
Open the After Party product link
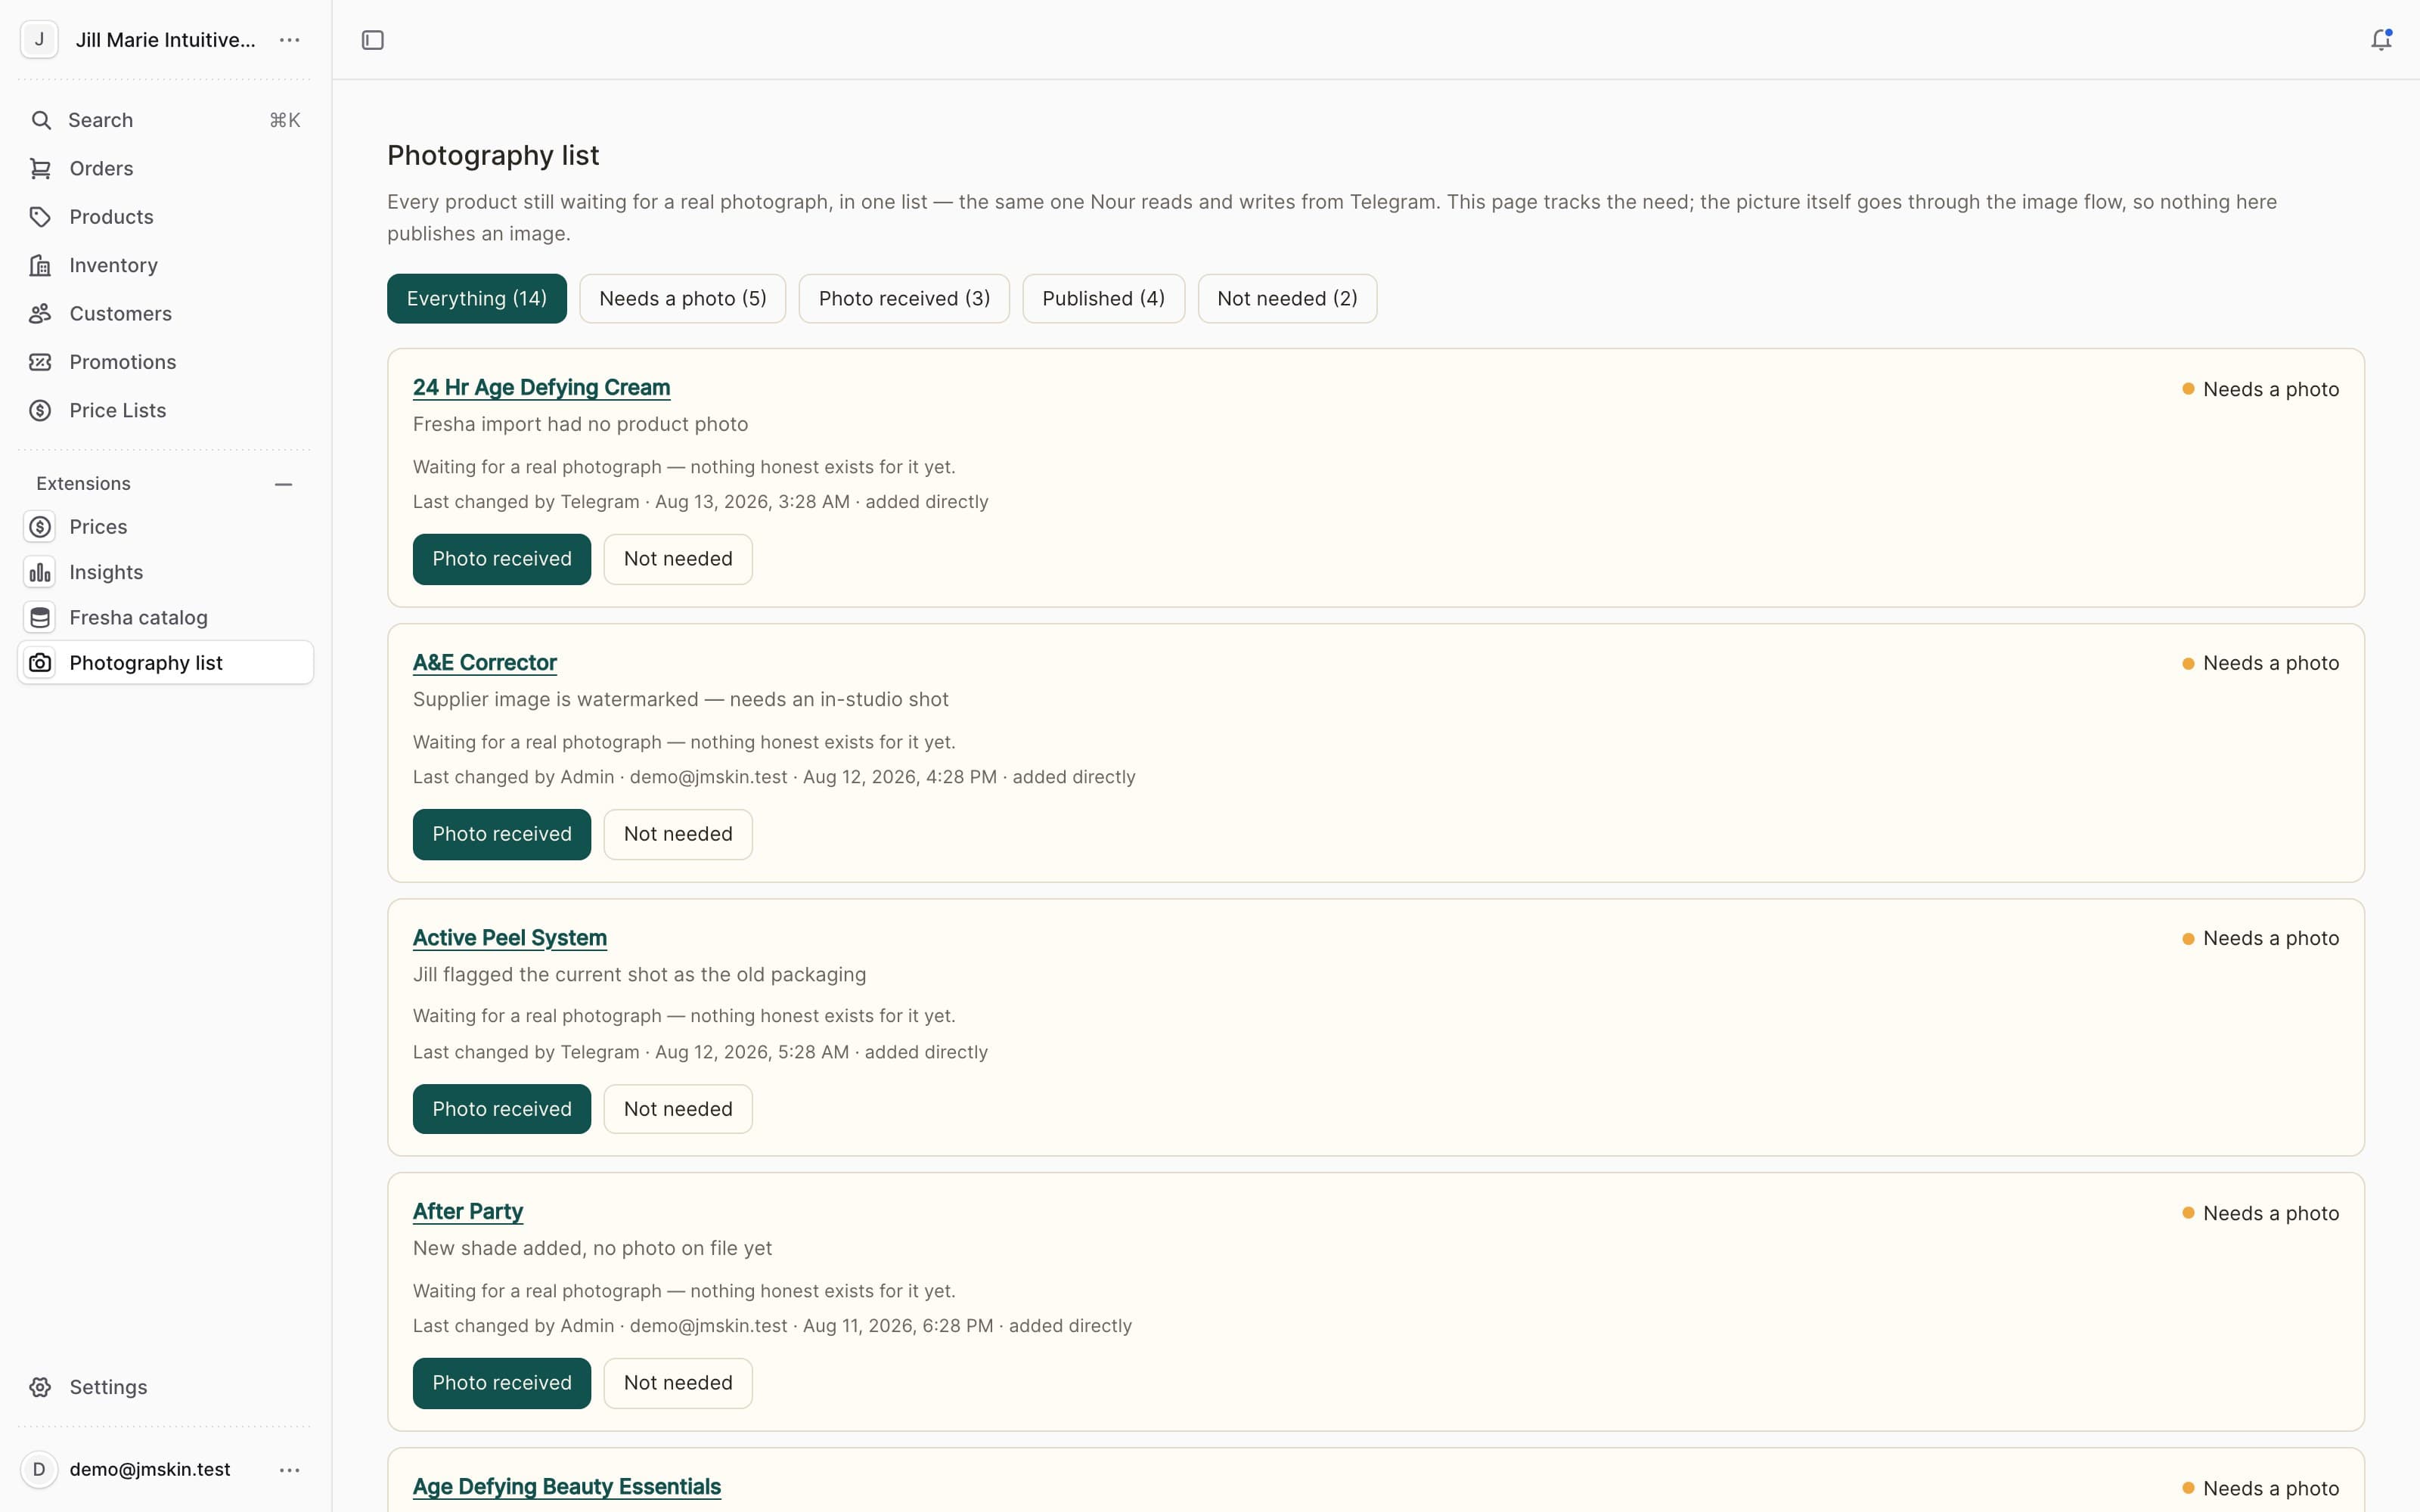[468, 1212]
